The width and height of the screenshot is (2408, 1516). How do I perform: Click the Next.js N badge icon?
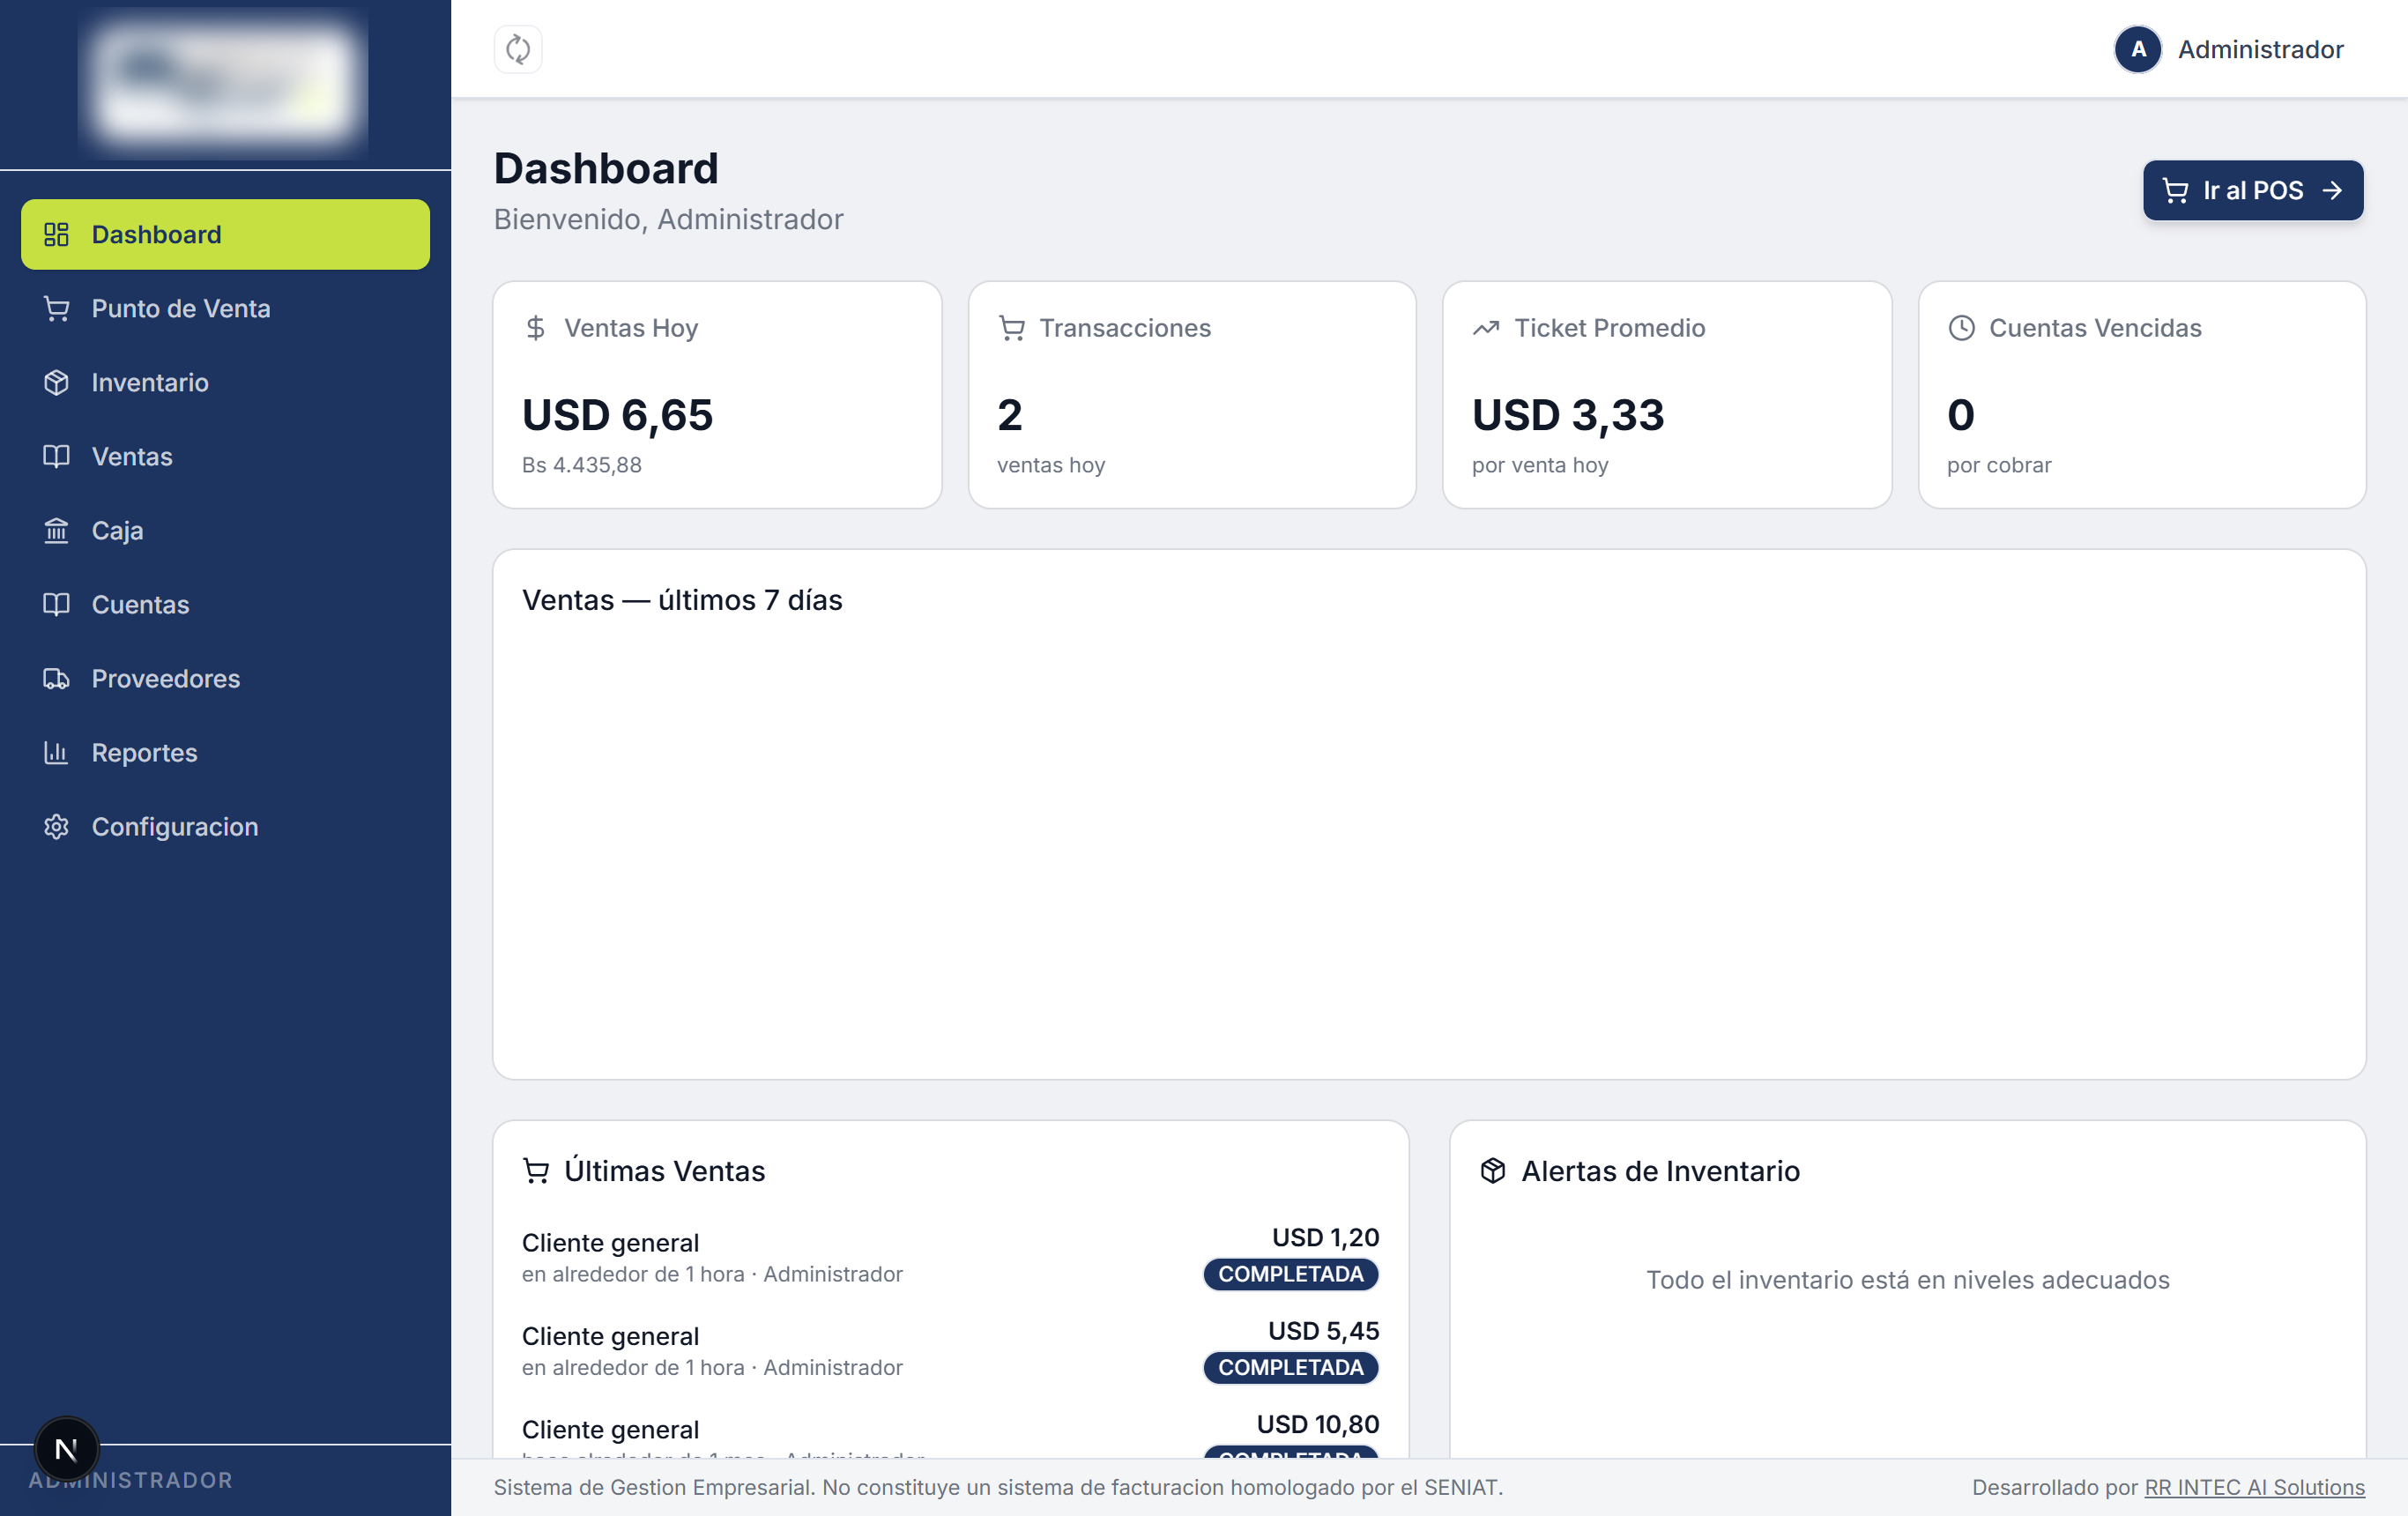pos(66,1448)
